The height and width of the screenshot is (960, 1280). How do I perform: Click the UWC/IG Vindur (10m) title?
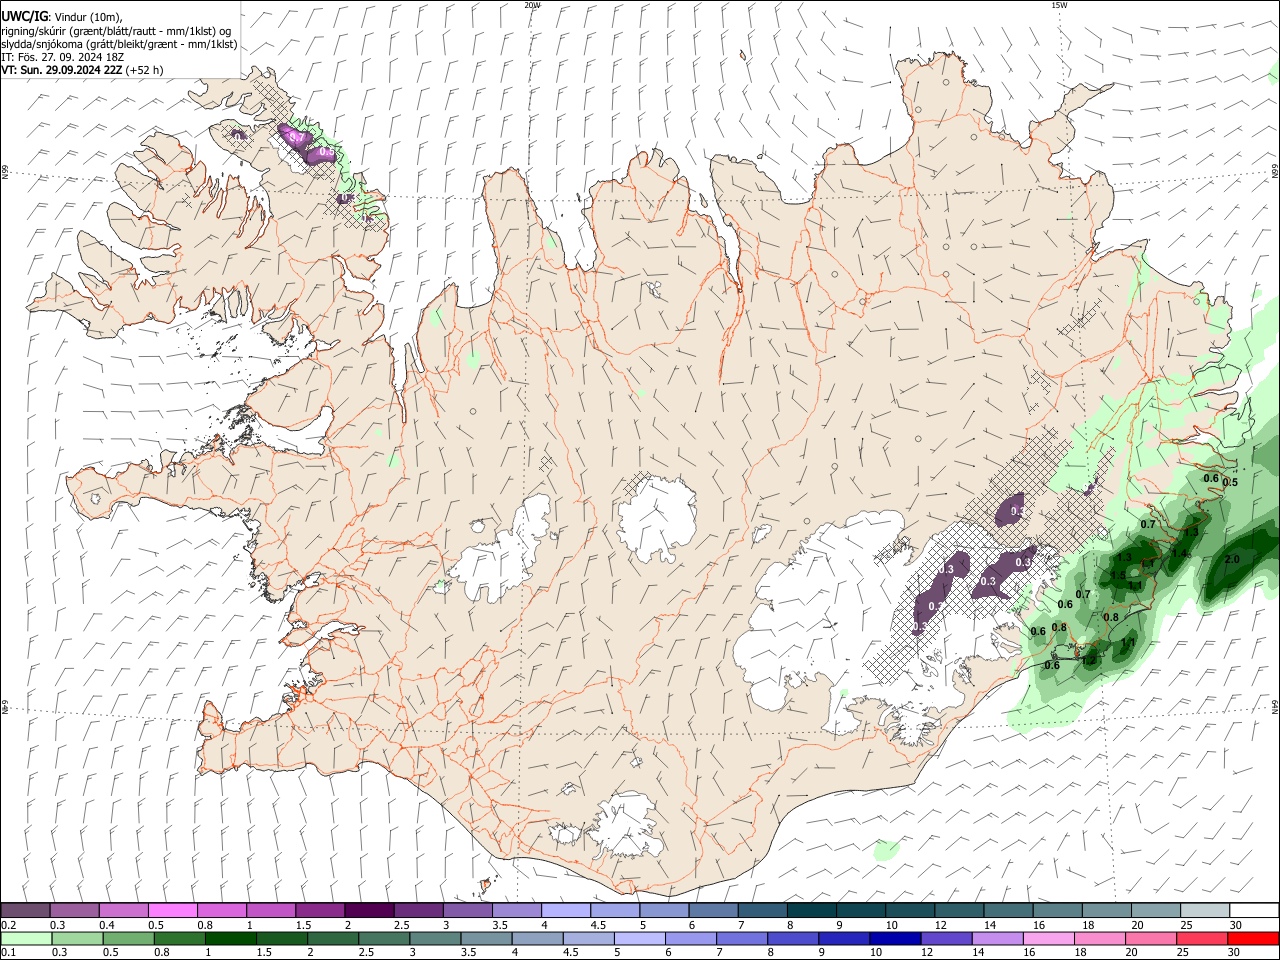tap(61, 17)
